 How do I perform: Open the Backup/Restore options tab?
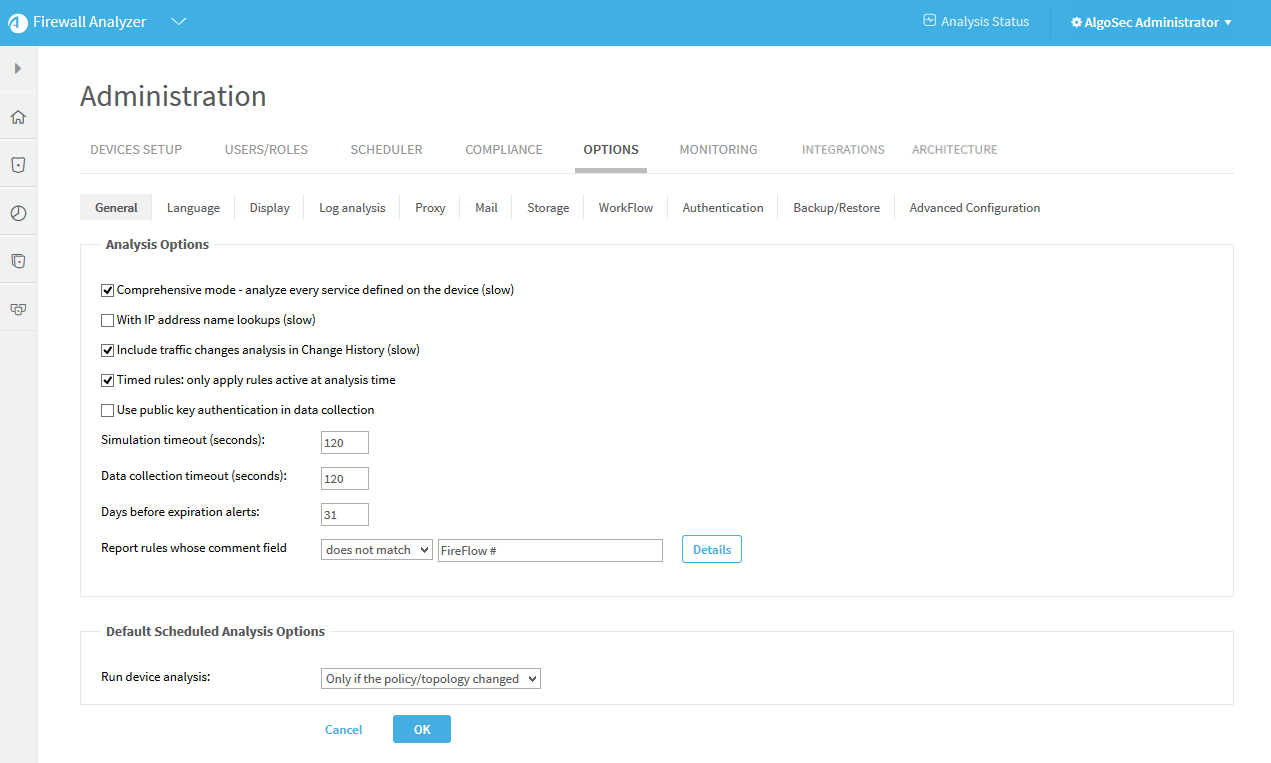(836, 208)
